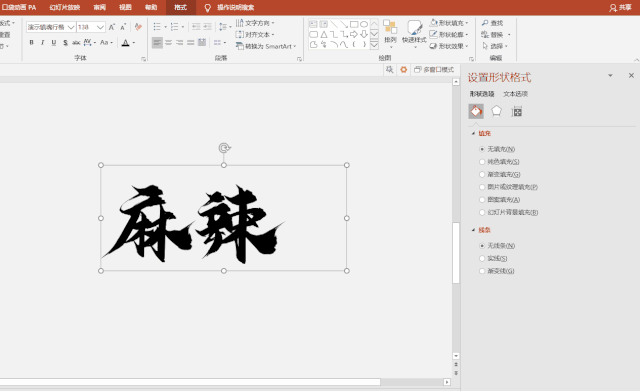Viewport: 640px width, 391px height.
Task: Open the Review (审阅) tab
Action: coord(100,7)
